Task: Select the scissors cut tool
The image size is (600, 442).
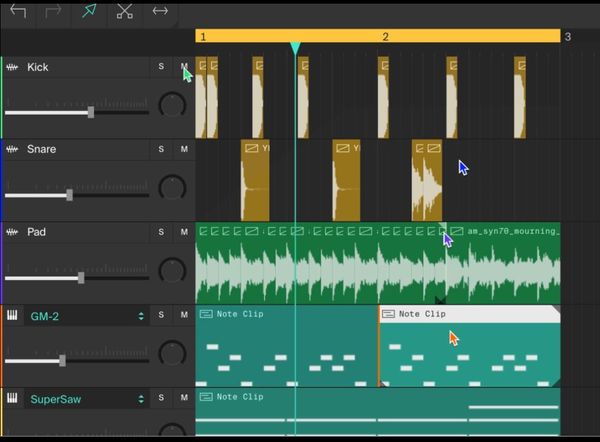Action: (x=125, y=11)
